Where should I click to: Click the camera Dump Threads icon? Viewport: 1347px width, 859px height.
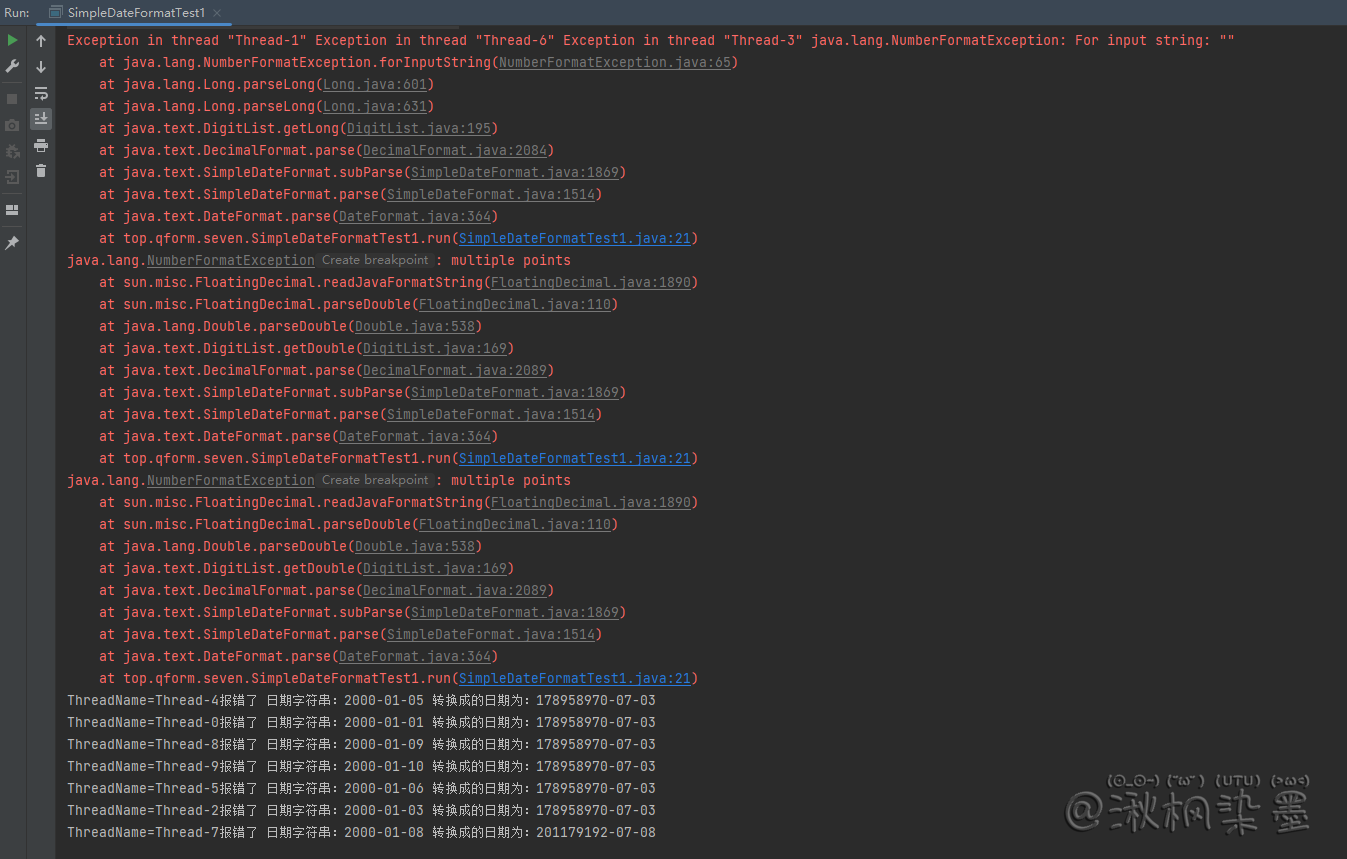(x=12, y=125)
